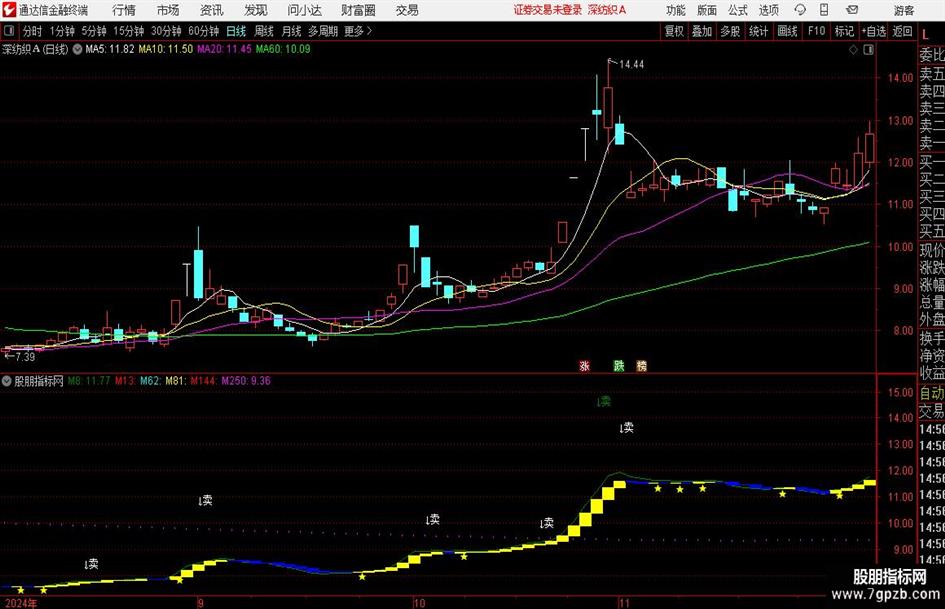Click the 统计 statistics button
Viewport: 945px width, 609px height.
point(758,31)
